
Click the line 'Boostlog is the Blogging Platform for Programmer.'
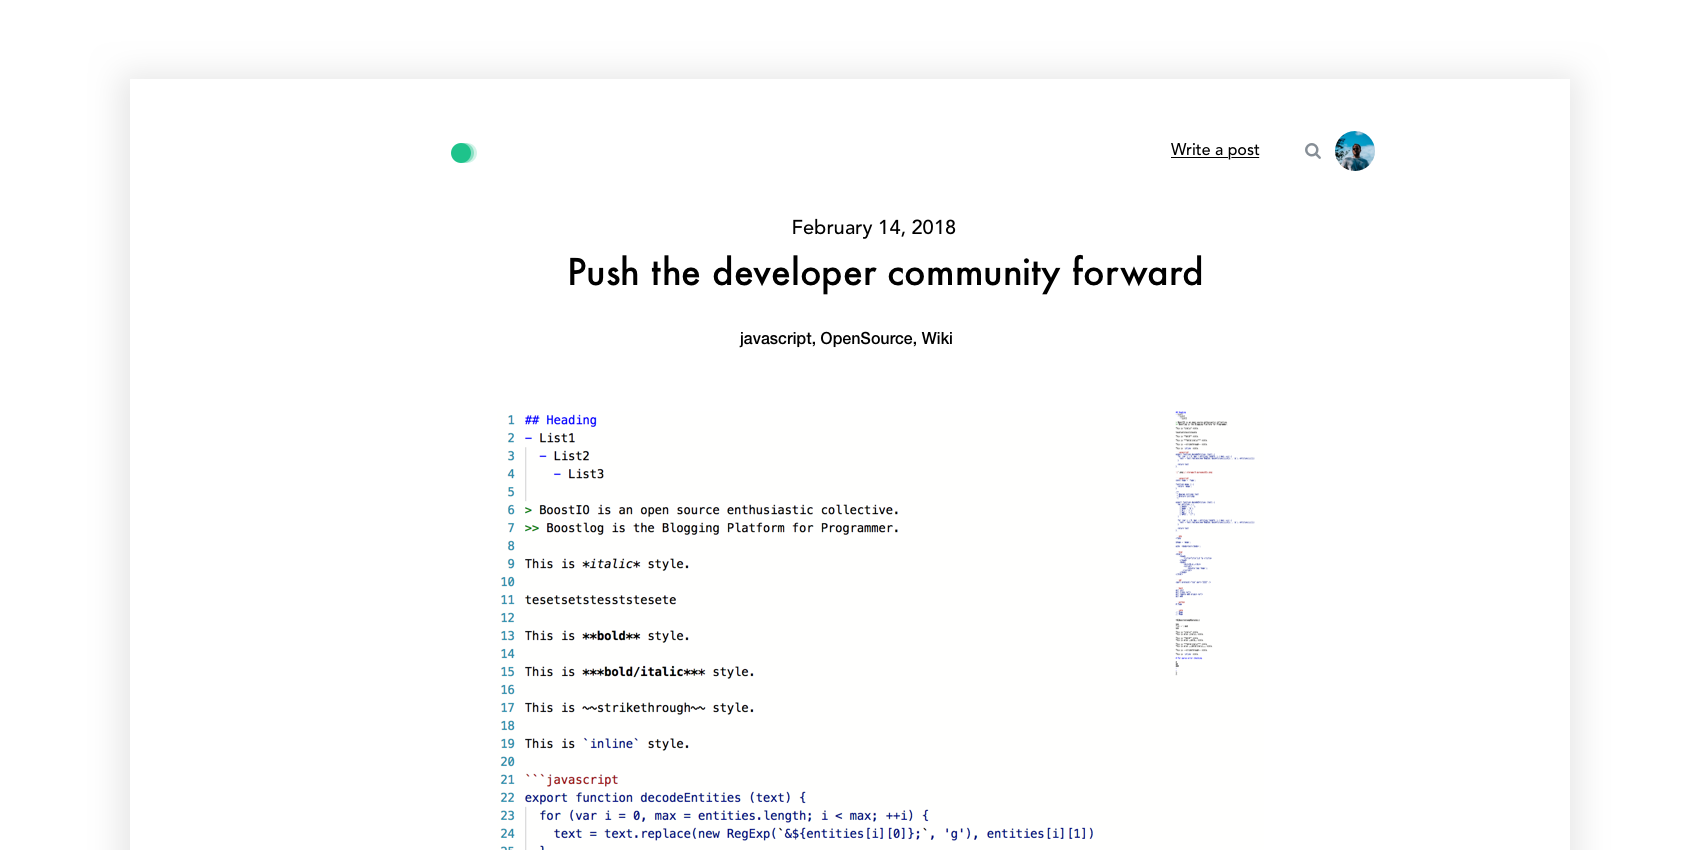tap(712, 528)
